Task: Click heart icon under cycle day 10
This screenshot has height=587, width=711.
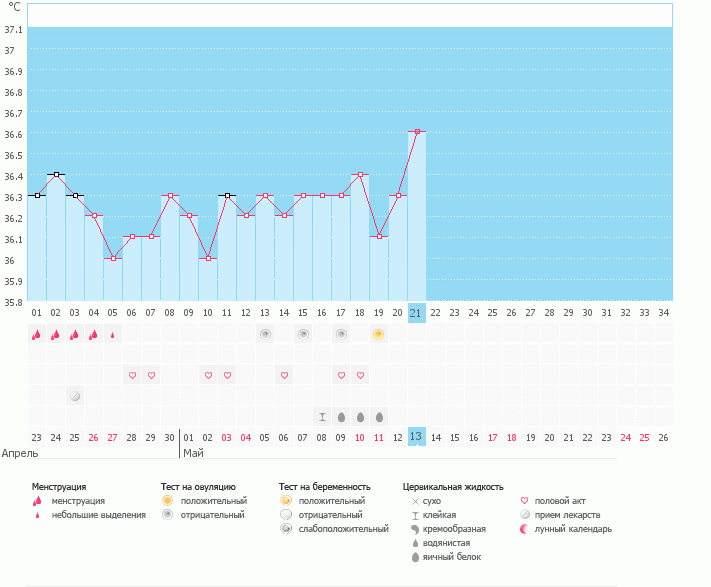Action: pyautogui.click(x=208, y=375)
